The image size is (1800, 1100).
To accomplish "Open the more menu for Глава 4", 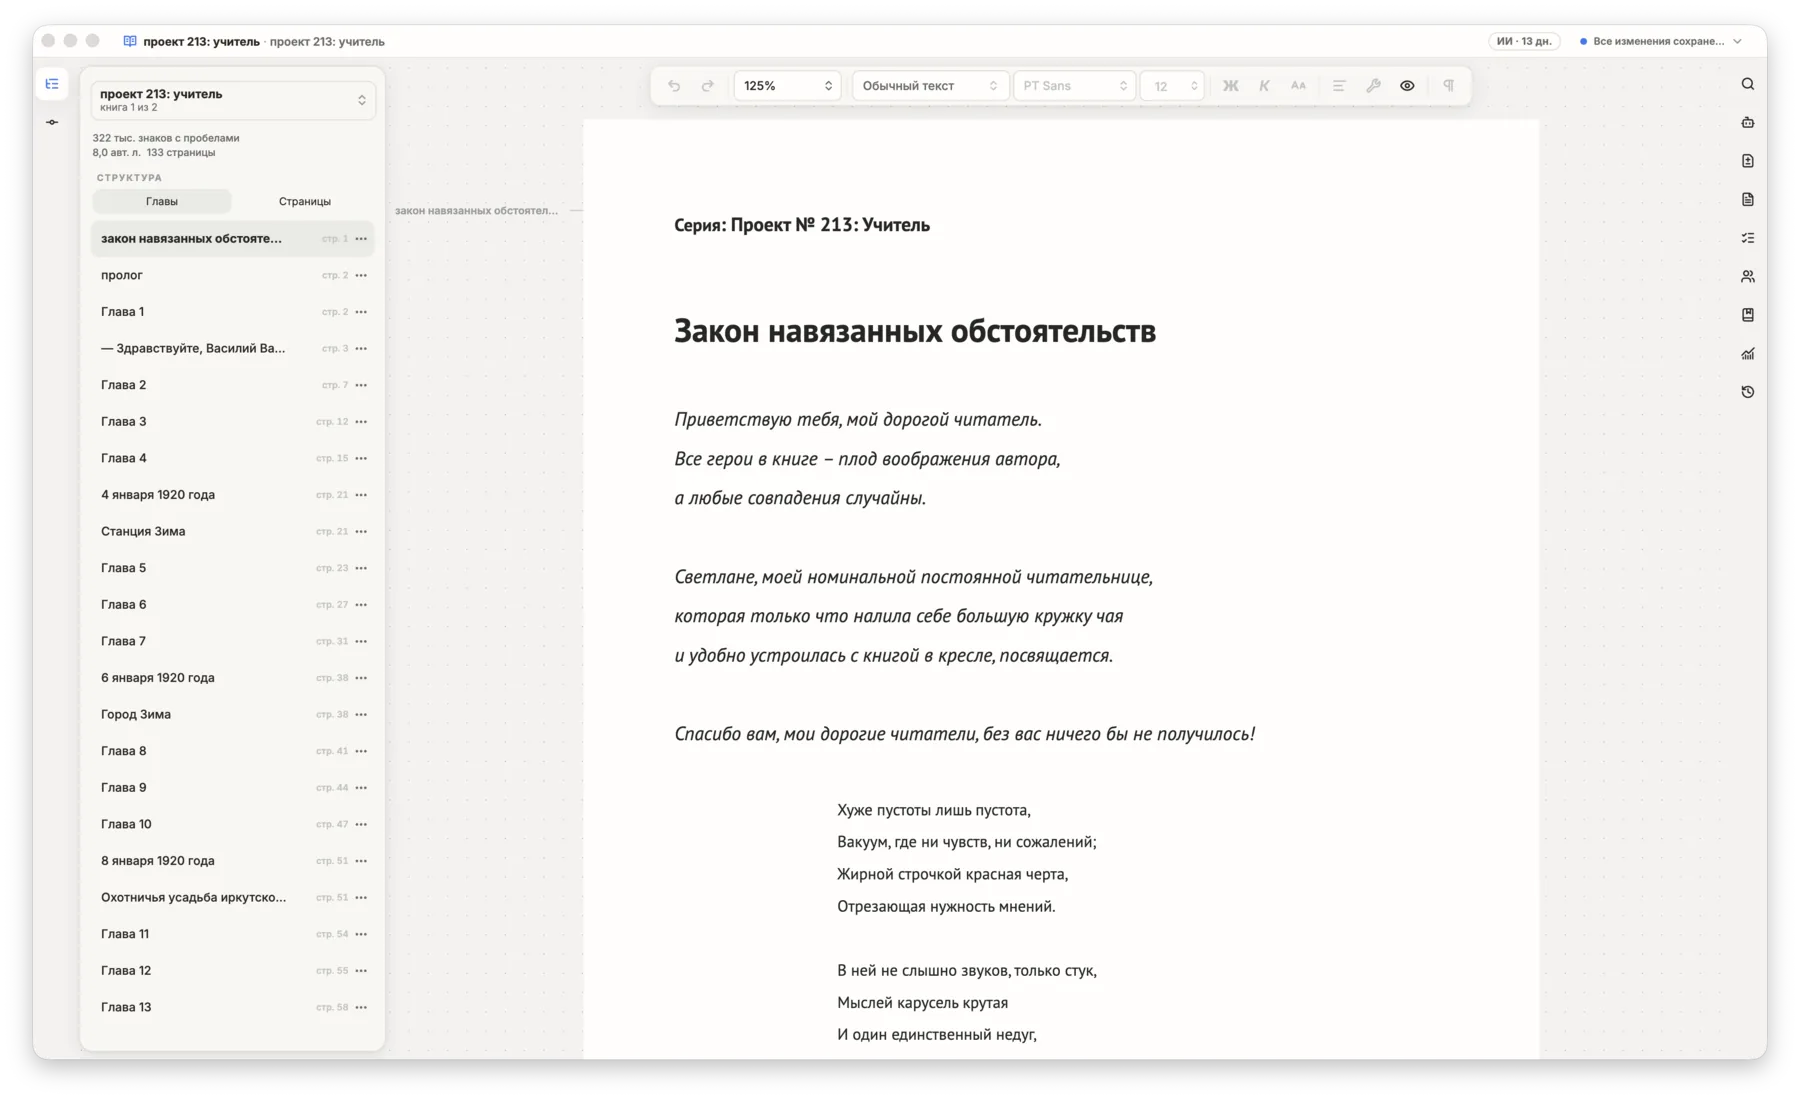I will click(361, 458).
